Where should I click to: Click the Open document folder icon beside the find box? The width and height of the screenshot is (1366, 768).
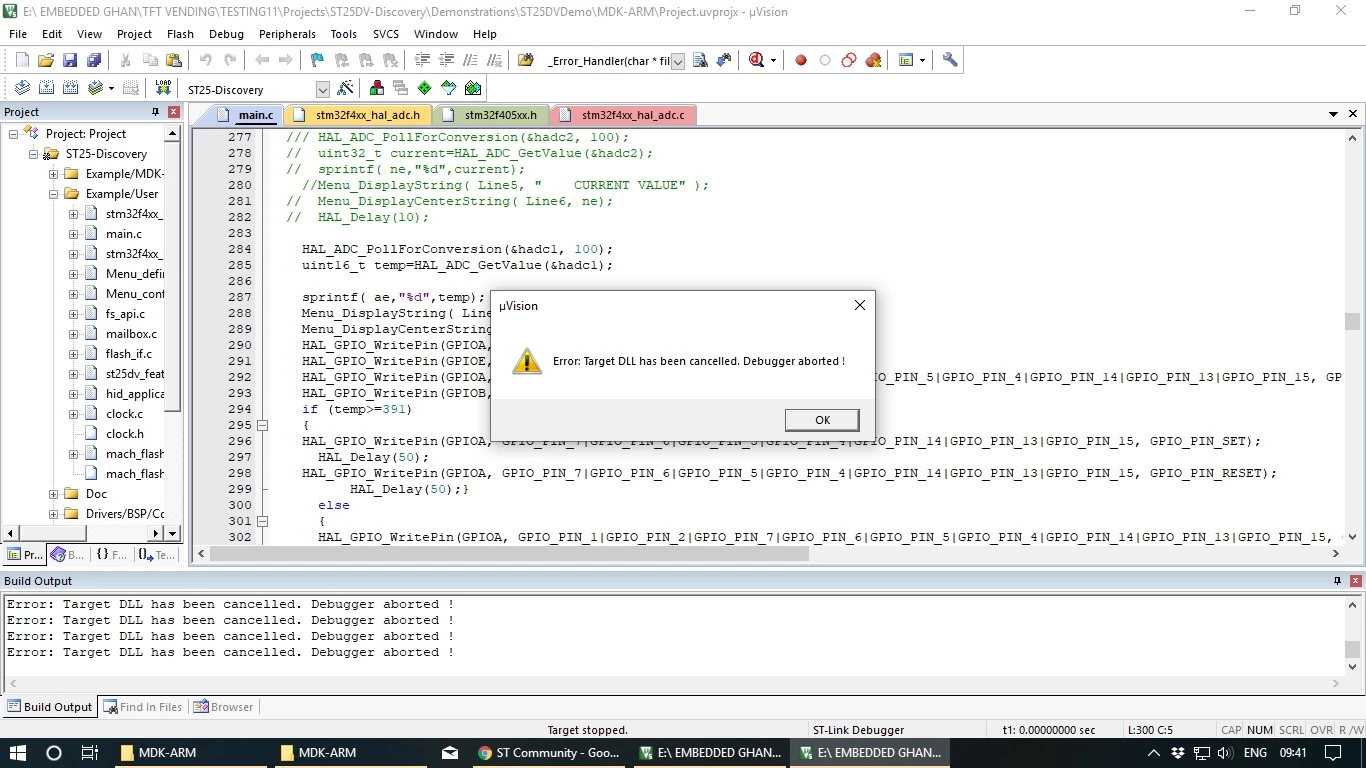tap(525, 60)
